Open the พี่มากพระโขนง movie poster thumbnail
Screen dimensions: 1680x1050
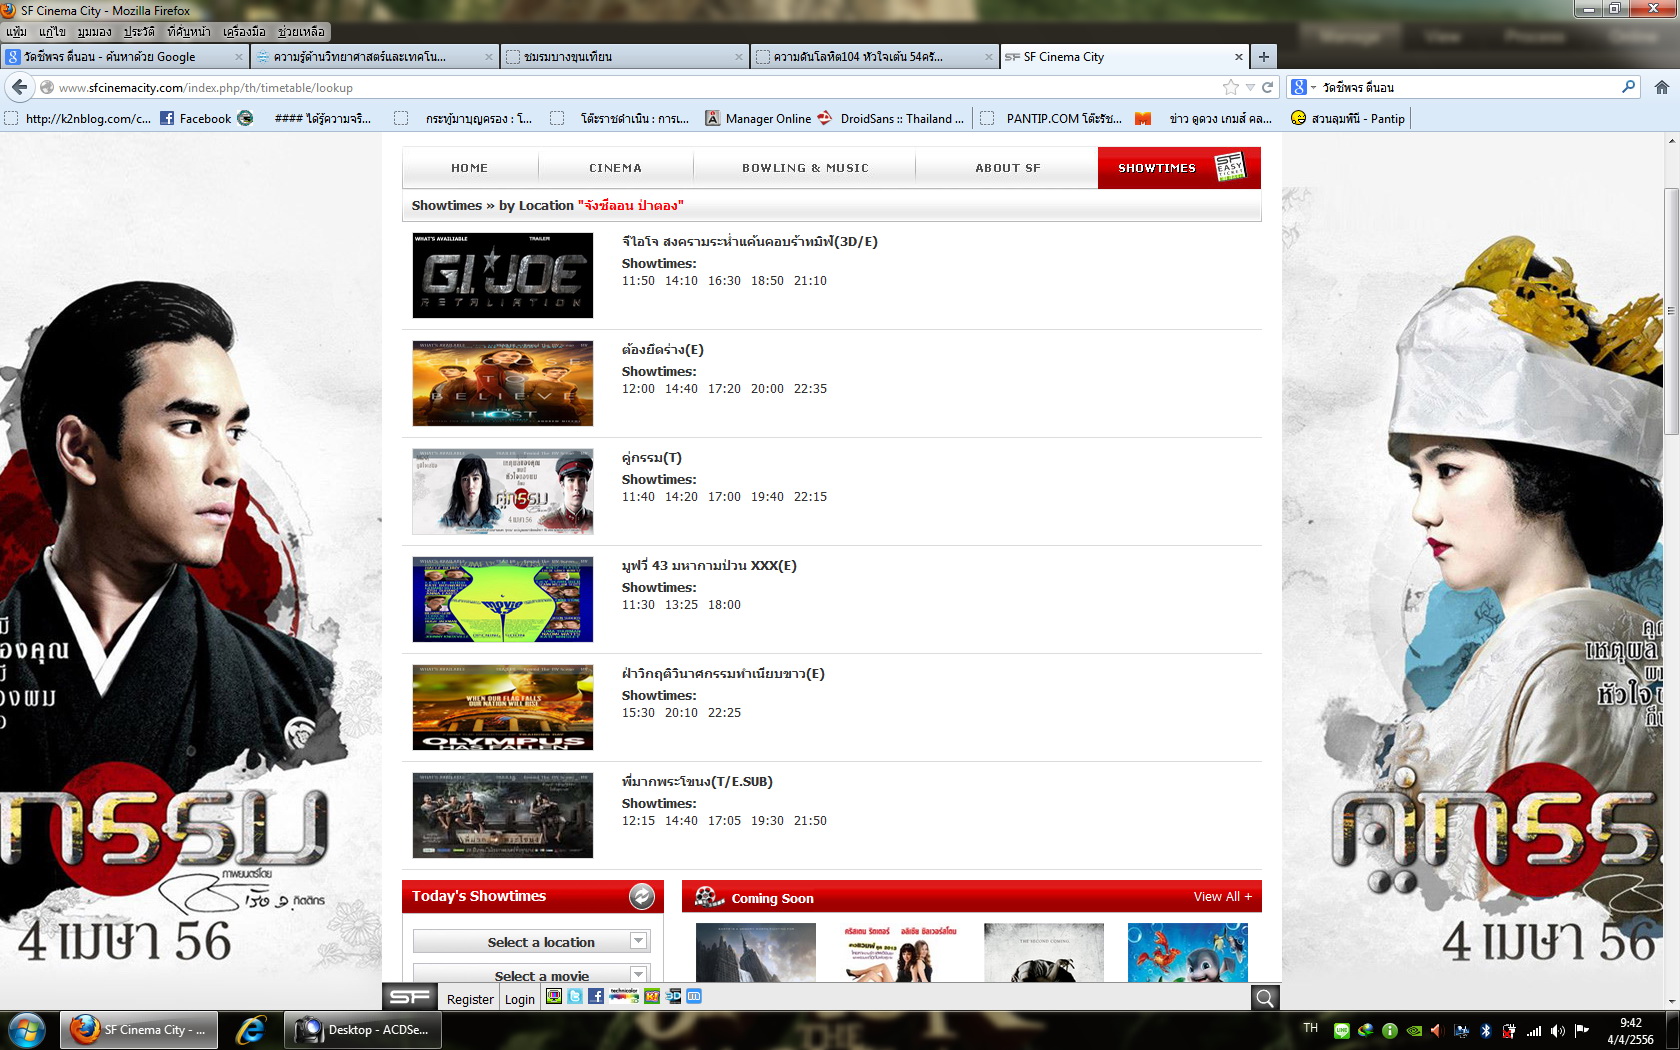[x=503, y=815]
